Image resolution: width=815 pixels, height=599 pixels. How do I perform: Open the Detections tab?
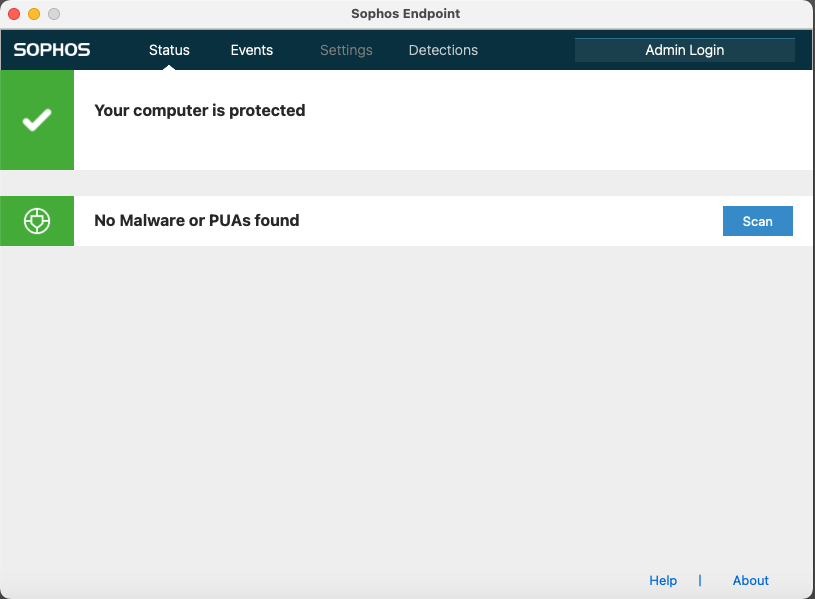[x=443, y=49]
